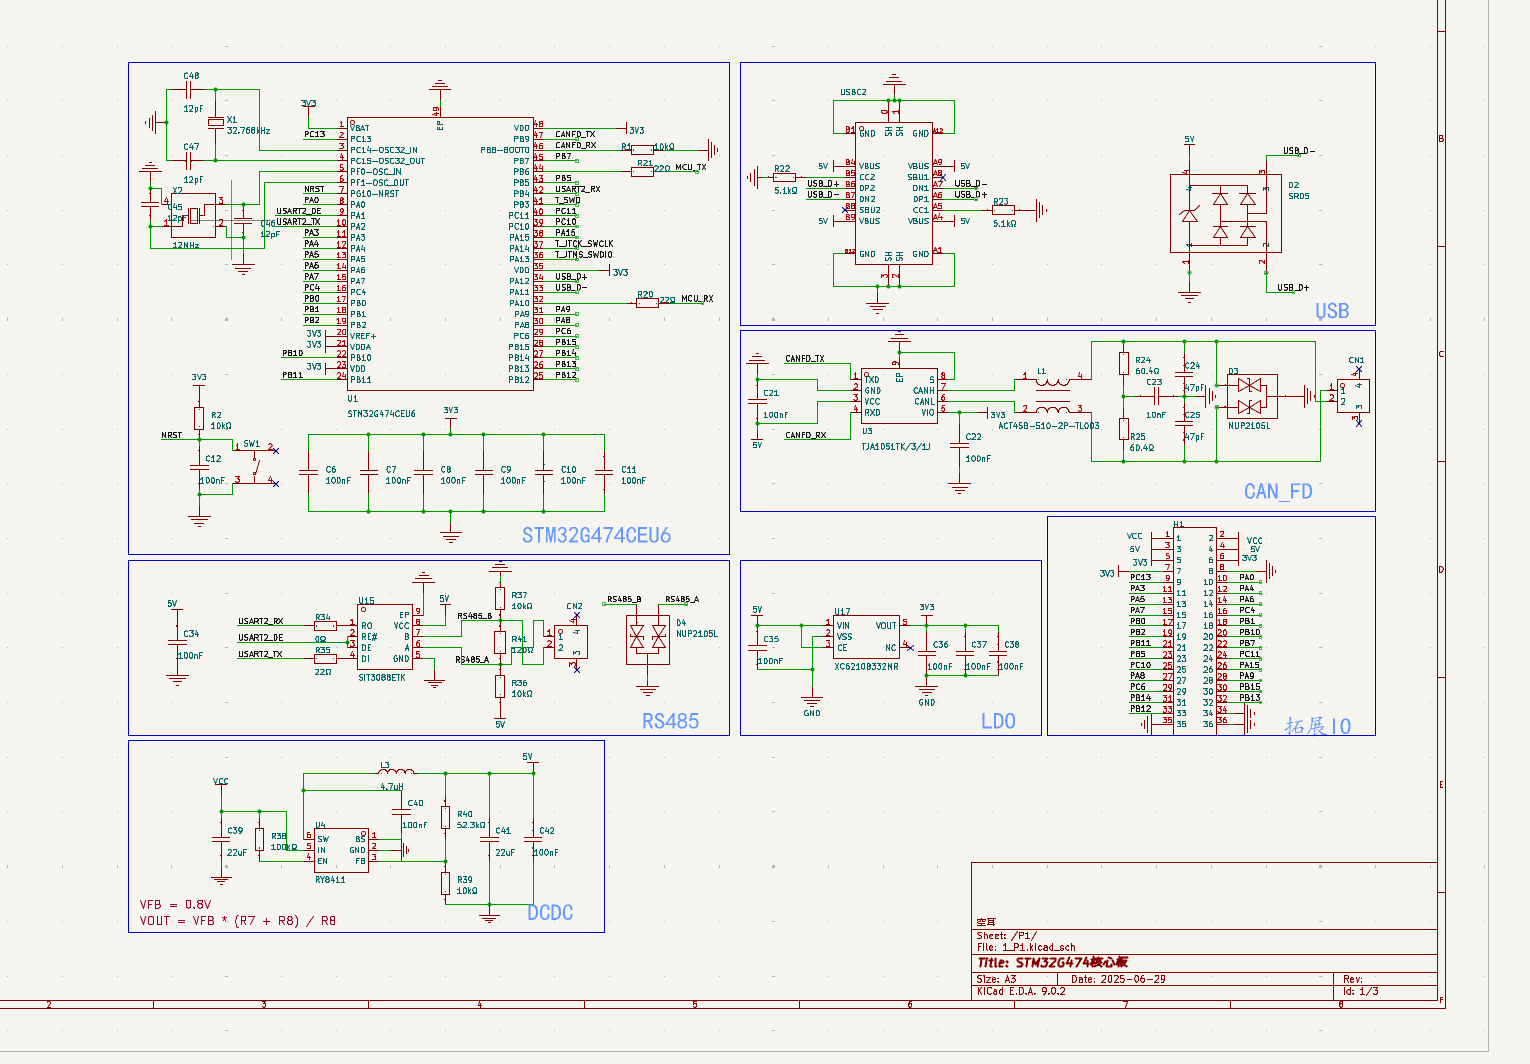This screenshot has height=1064, width=1530.
Task: Select resistor R23 on the CC1 line
Action: click(1002, 210)
